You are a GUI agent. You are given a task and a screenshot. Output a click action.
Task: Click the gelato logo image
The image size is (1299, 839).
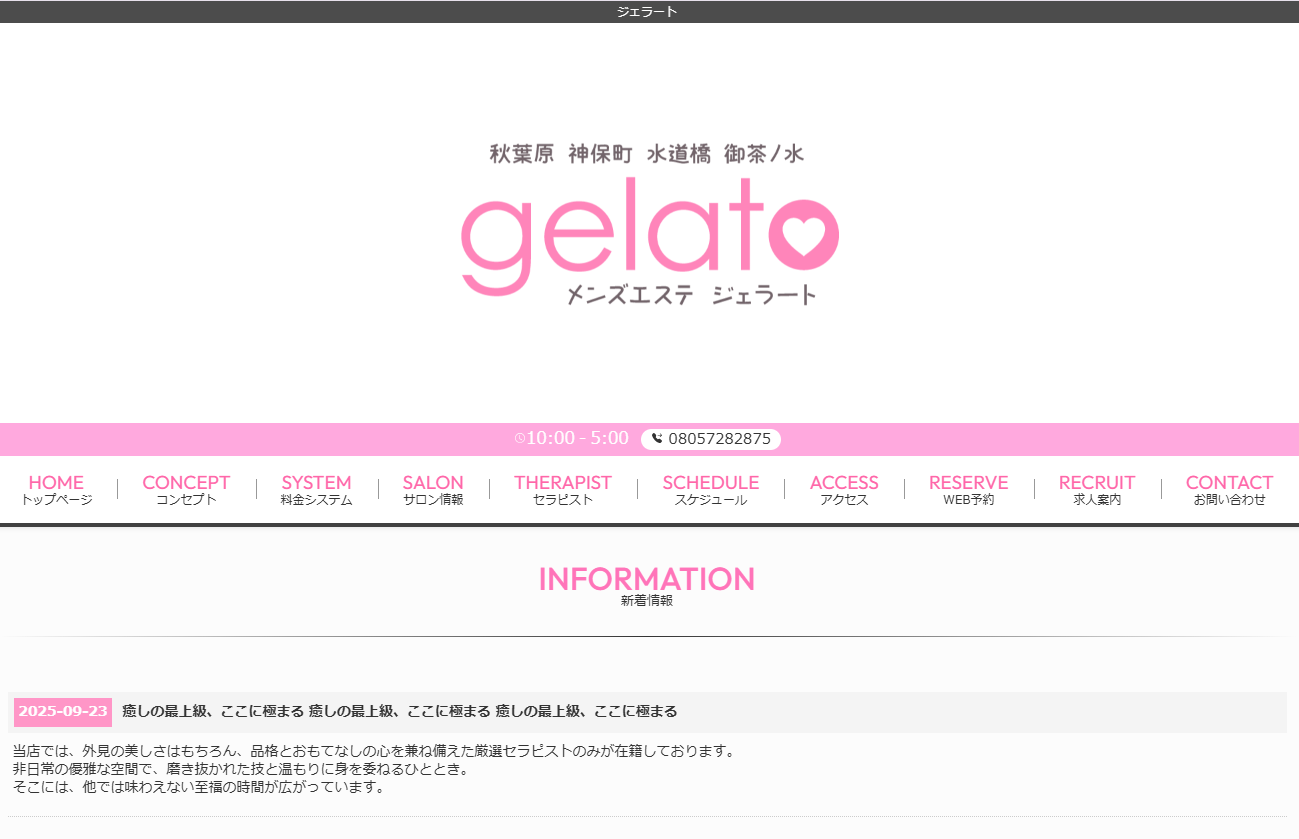[x=649, y=224]
